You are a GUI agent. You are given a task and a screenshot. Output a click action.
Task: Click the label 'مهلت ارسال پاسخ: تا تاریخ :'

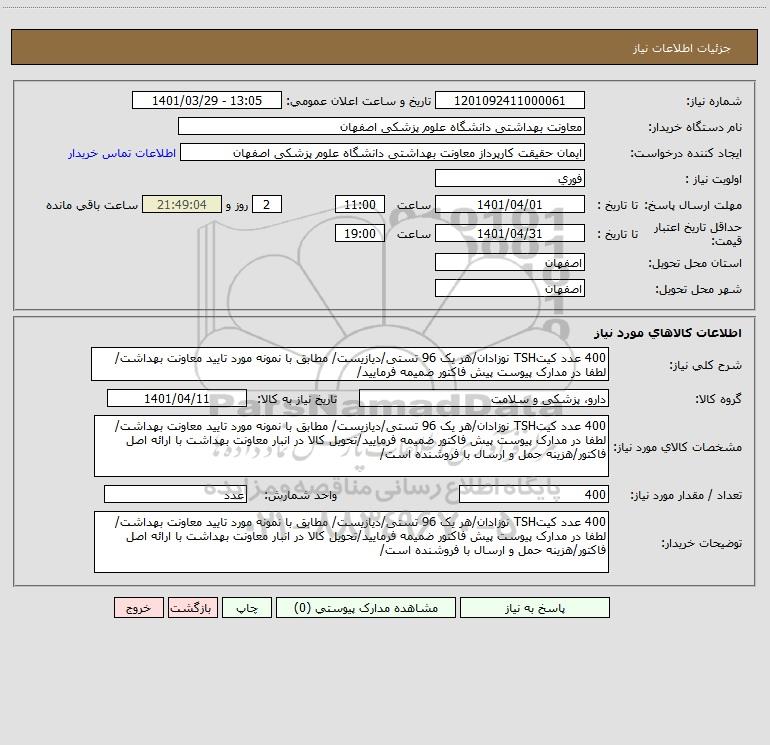pos(670,205)
